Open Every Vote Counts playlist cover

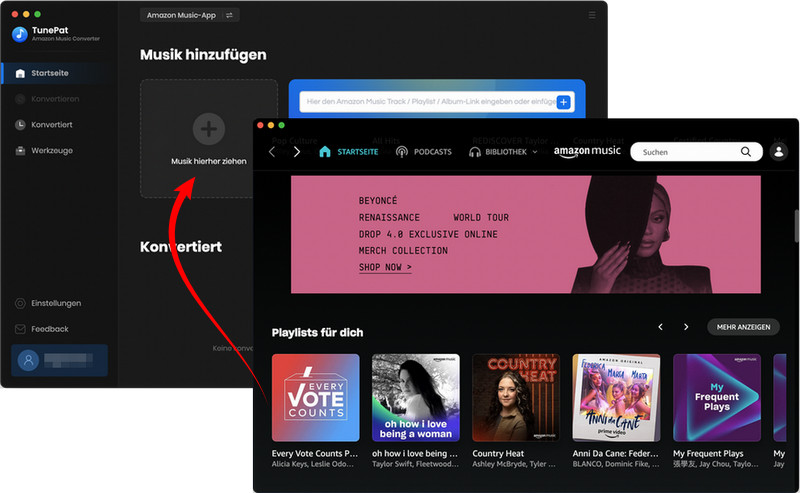(316, 398)
